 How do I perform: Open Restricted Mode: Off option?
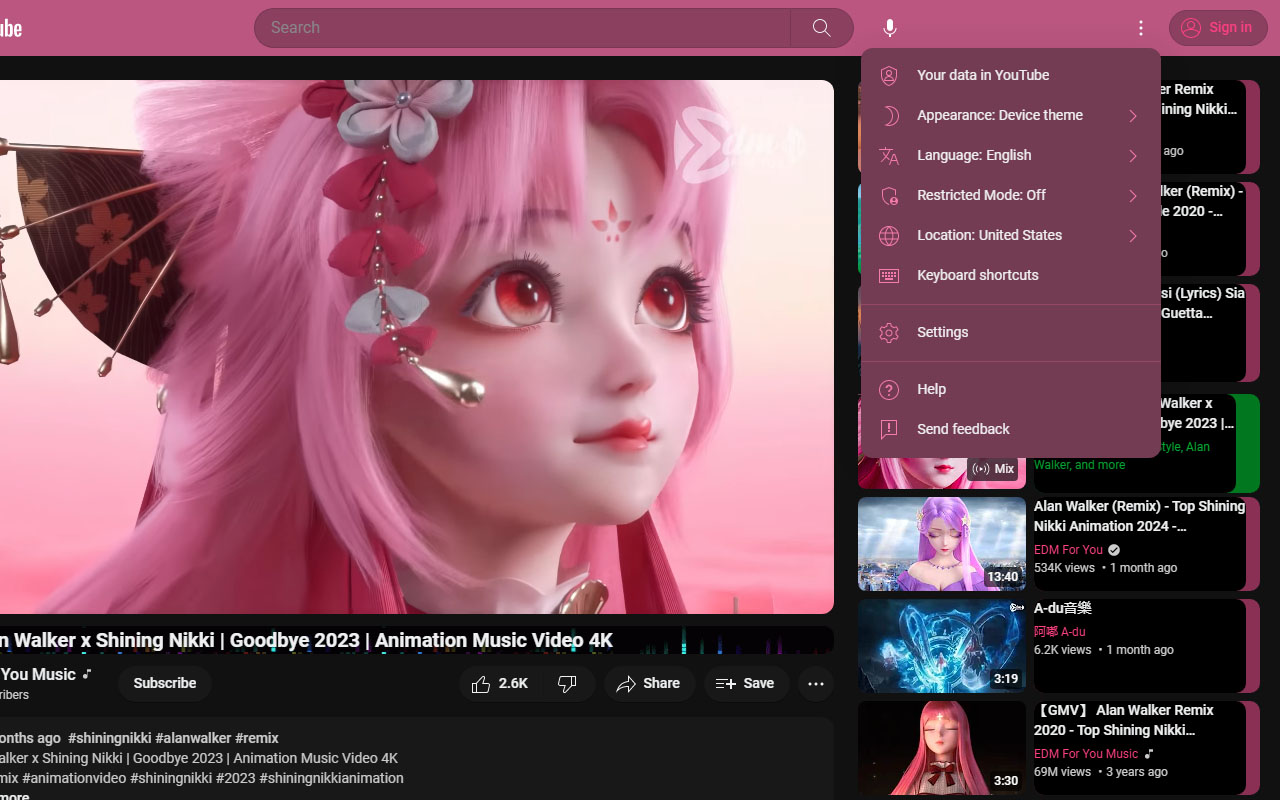tap(1010, 195)
